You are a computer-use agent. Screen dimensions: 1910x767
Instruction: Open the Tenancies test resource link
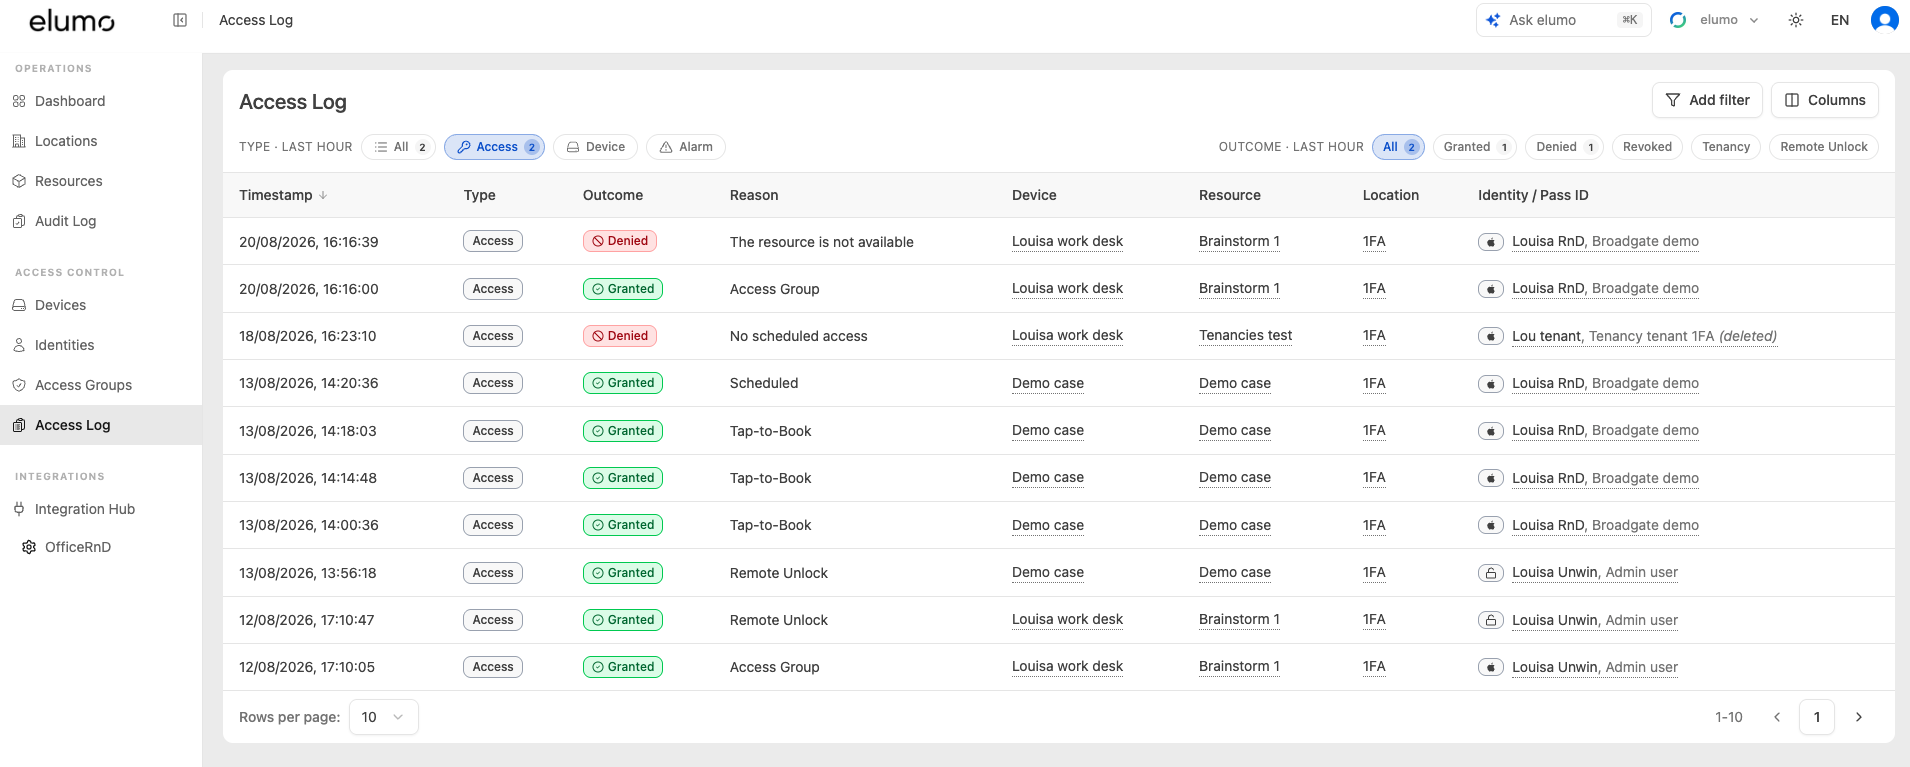tap(1245, 336)
